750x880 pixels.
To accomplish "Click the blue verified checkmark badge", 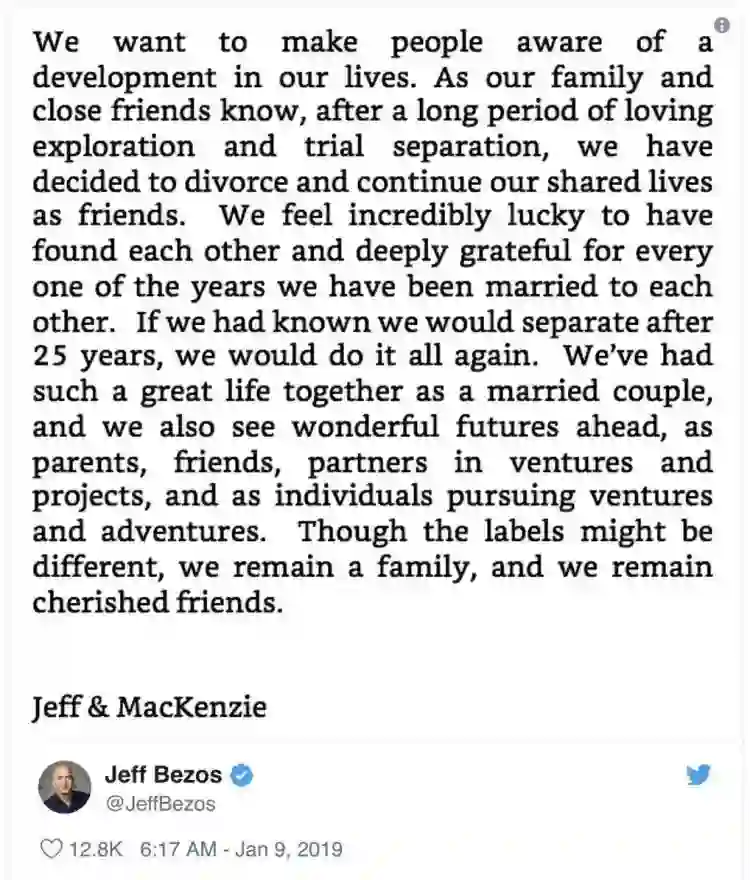I will coord(240,774).
